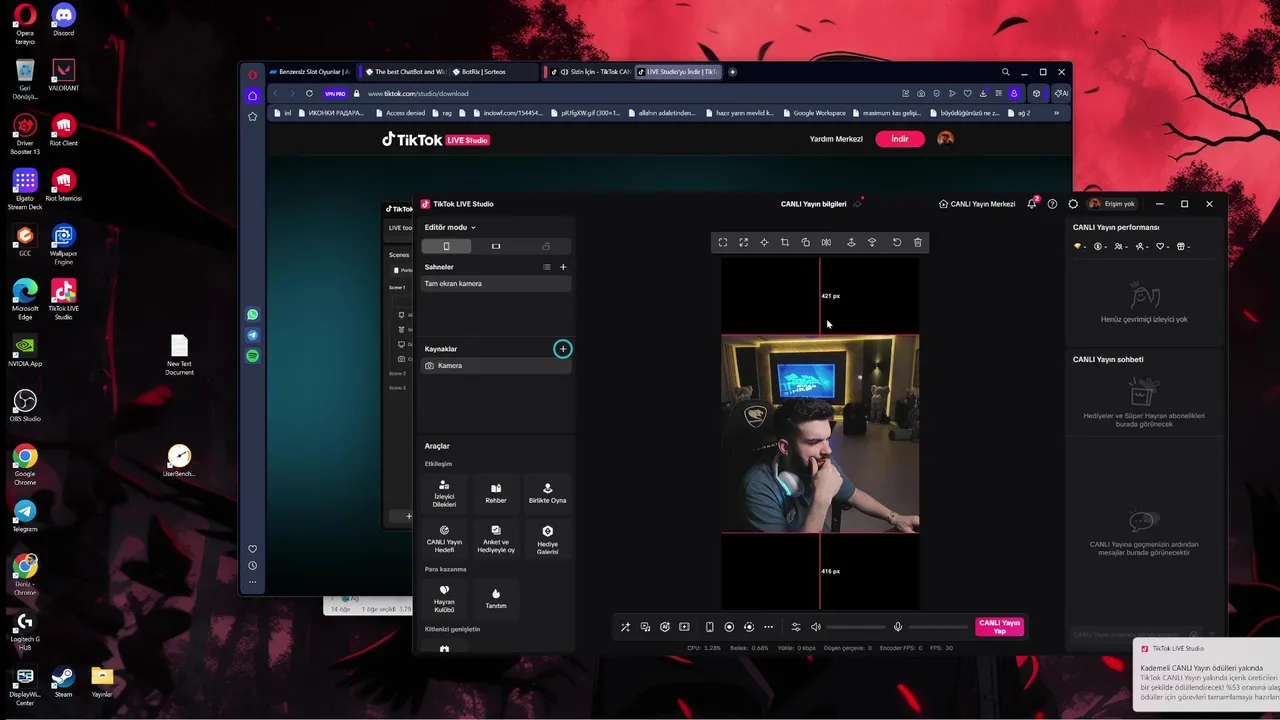Open the Sahneler list options icon
The image size is (1280, 720).
point(546,267)
